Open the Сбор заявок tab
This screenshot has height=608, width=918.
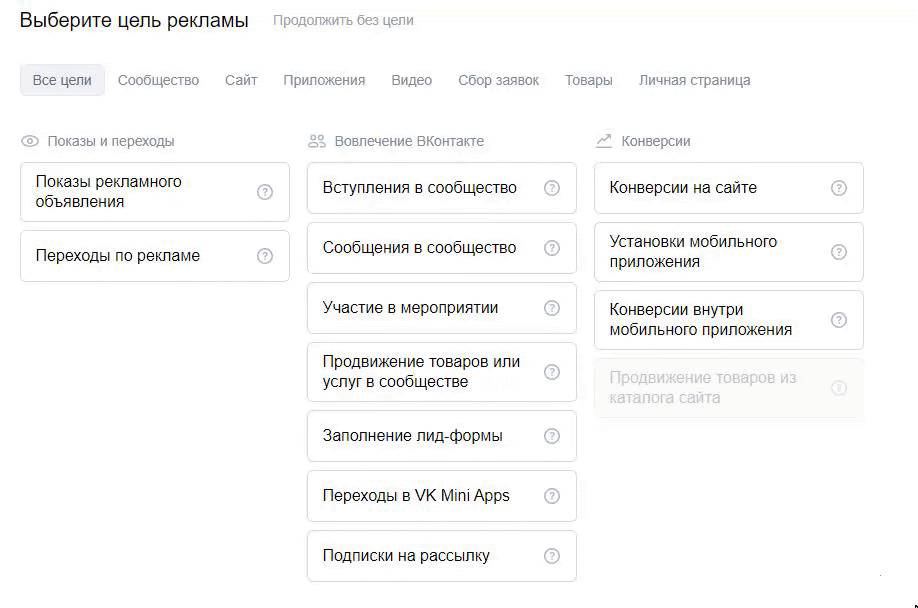(498, 80)
